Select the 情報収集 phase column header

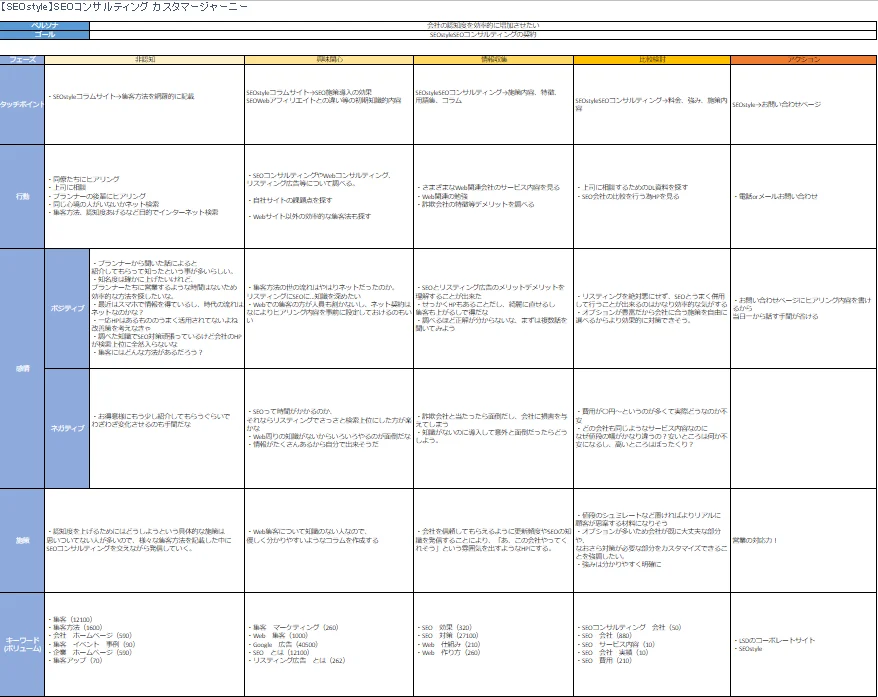(x=493, y=60)
